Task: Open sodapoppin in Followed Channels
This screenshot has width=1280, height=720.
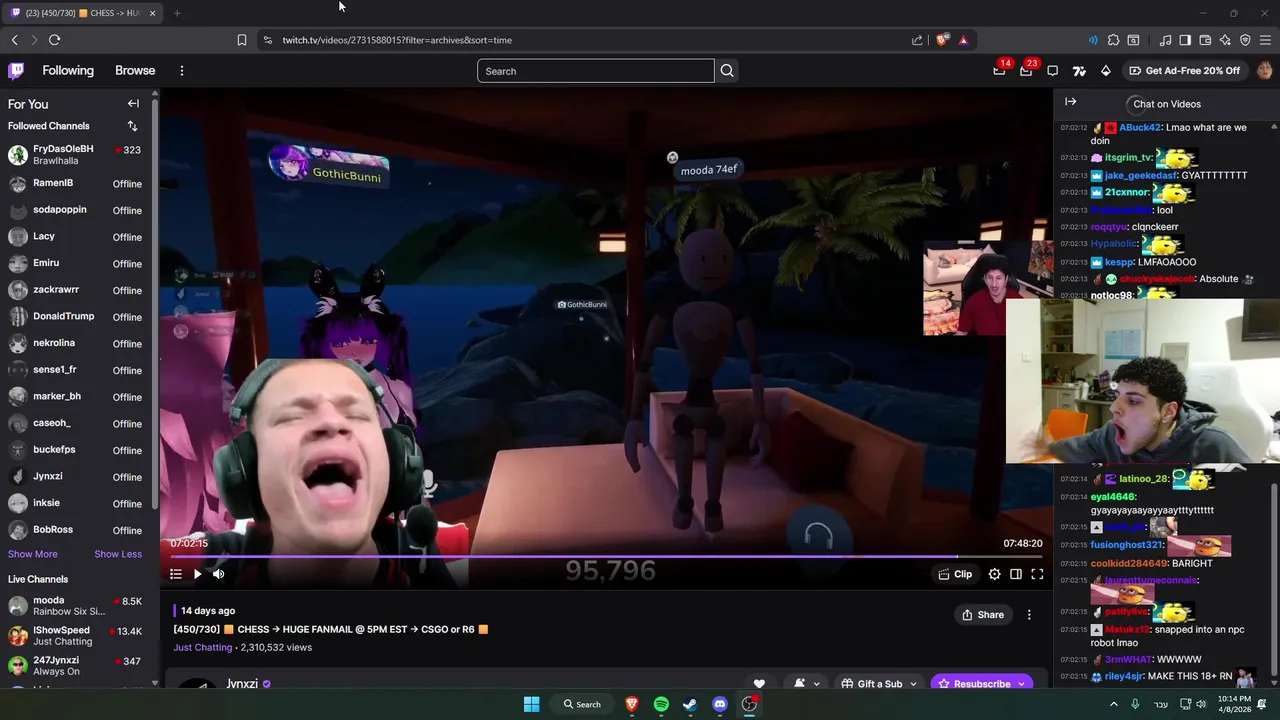Action: [x=76, y=210]
